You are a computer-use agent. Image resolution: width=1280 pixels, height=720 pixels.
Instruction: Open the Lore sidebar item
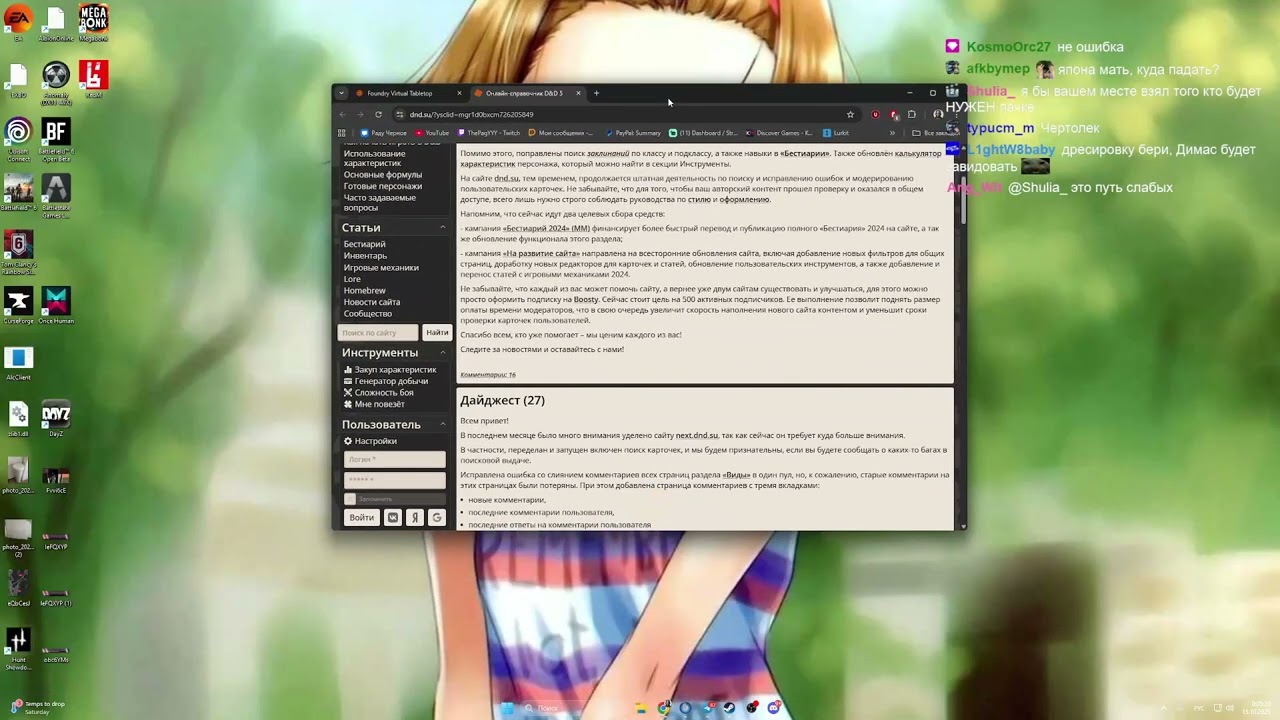click(352, 279)
